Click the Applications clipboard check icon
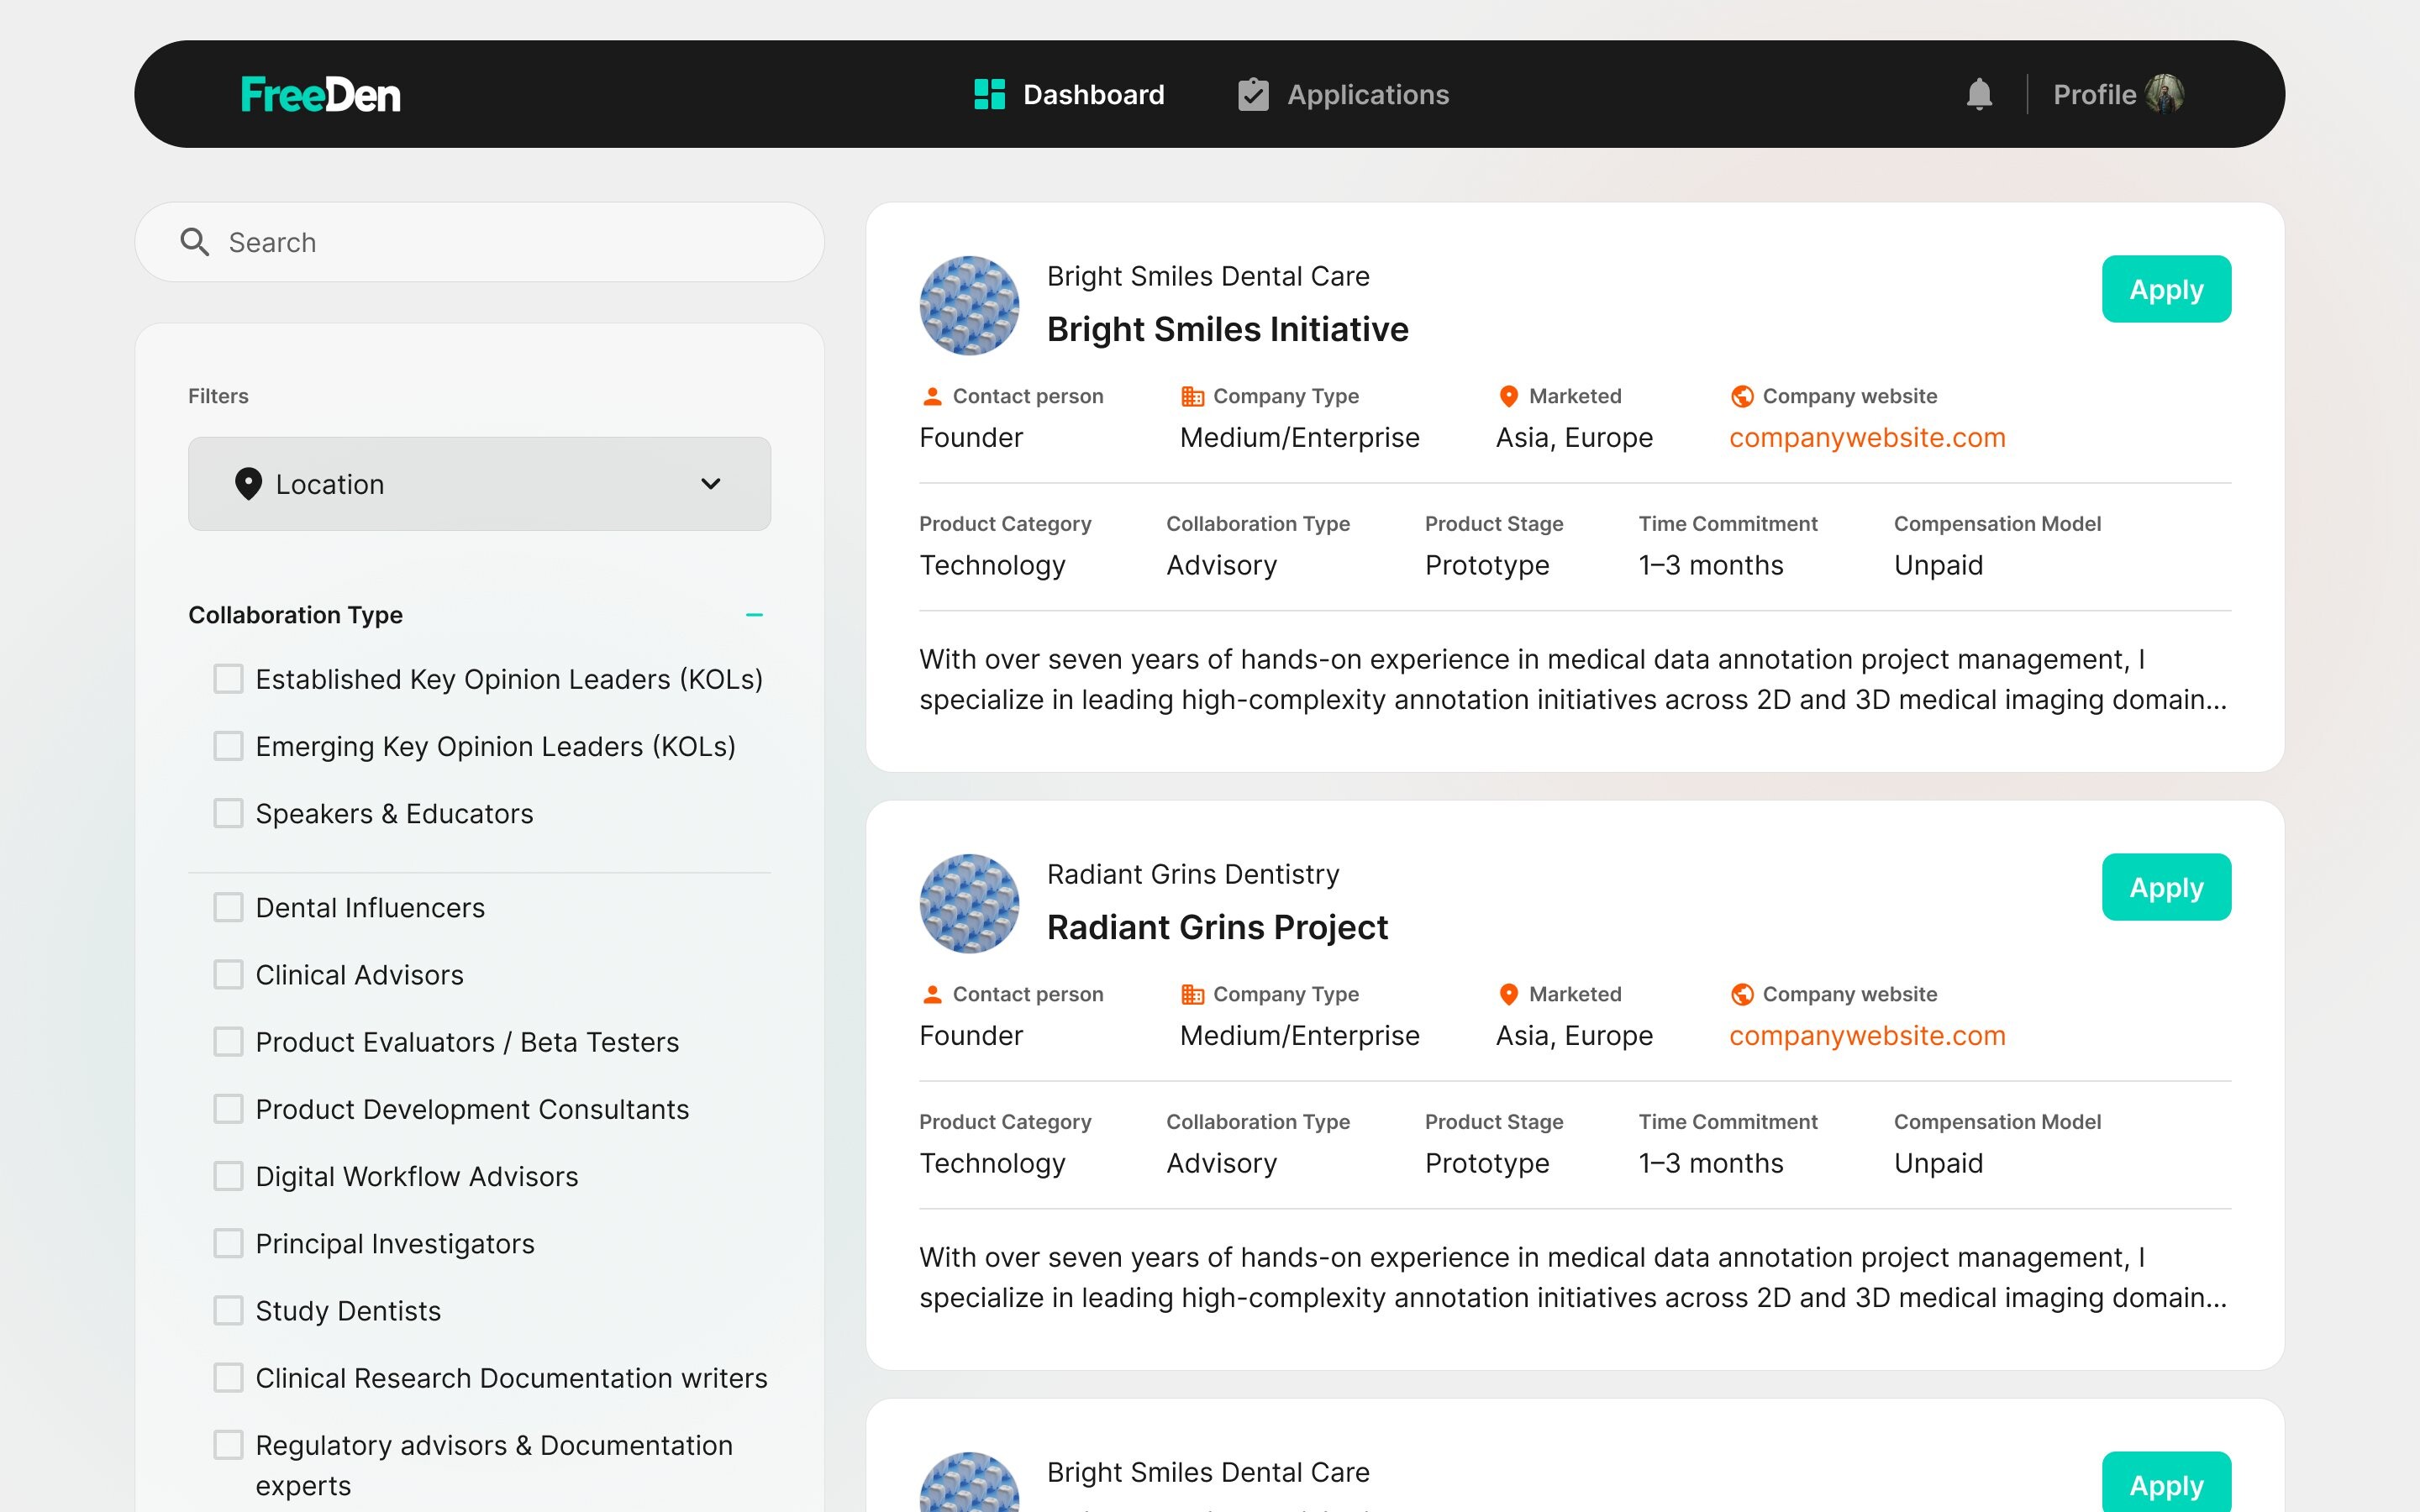 [1253, 95]
